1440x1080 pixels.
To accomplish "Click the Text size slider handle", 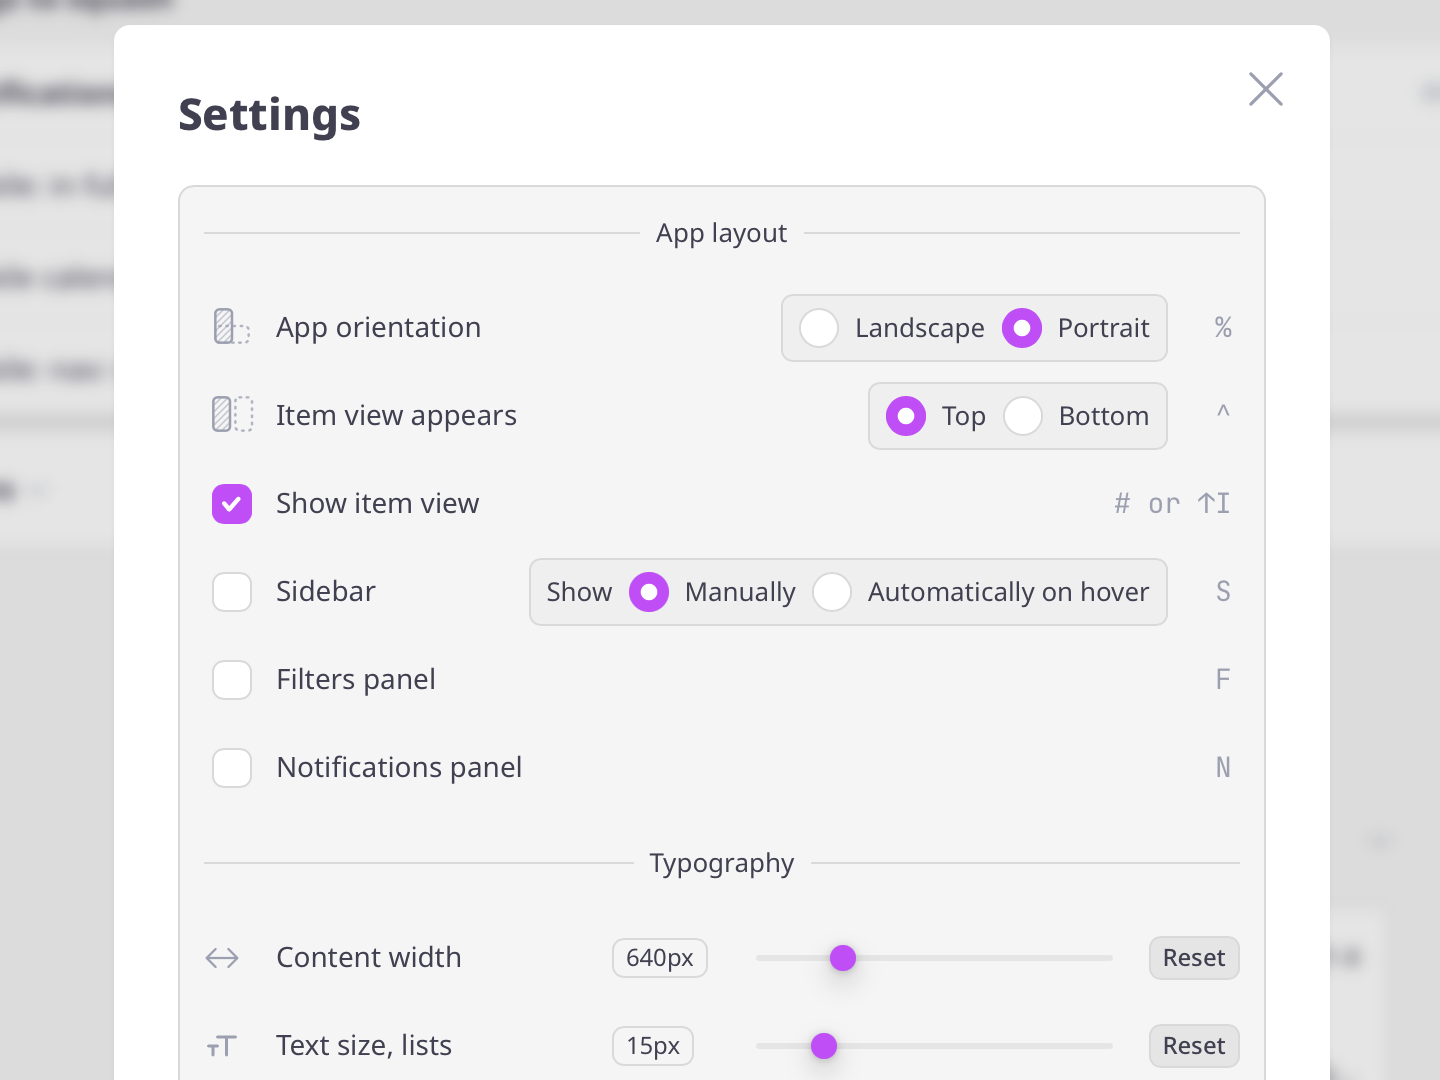I will (823, 1045).
